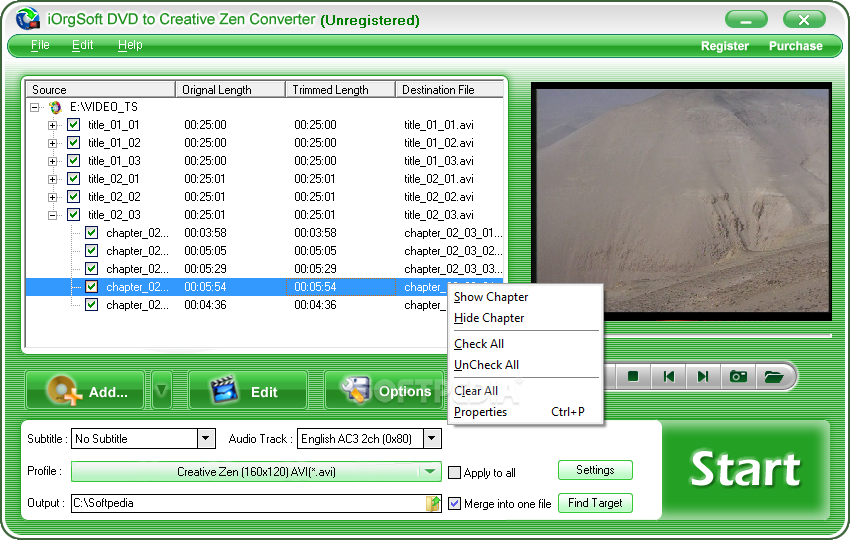
Task: Click the Register link
Action: [725, 46]
